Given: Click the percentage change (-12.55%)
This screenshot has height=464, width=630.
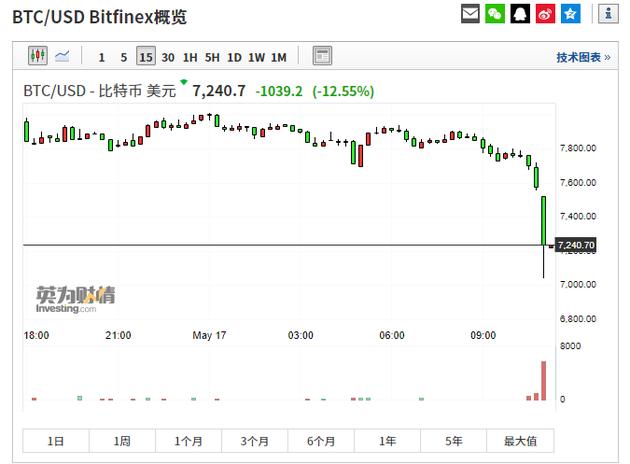Looking at the screenshot, I should (x=343, y=91).
